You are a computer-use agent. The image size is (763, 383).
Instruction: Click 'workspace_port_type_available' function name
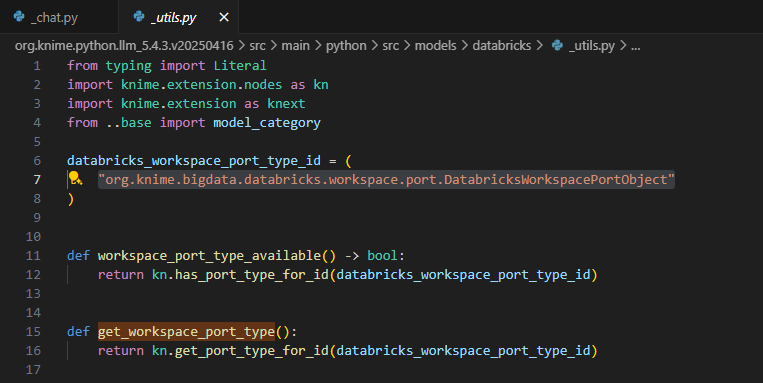coord(209,255)
